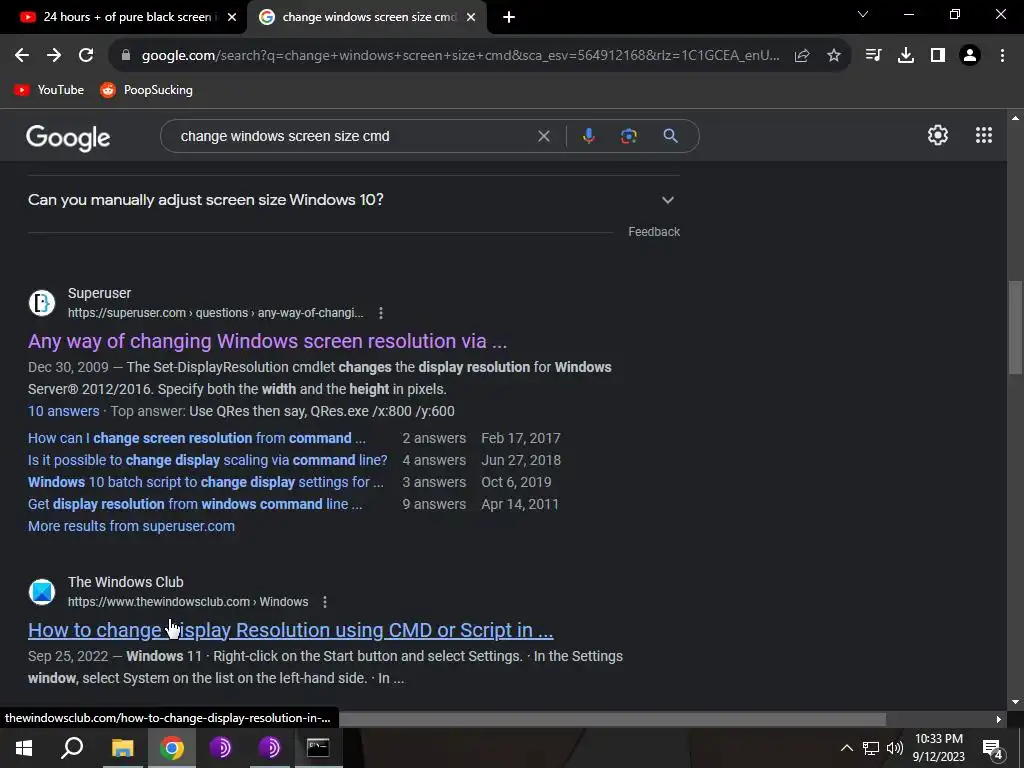This screenshot has width=1024, height=768.
Task: Open a new browser tab
Action: 509,18
